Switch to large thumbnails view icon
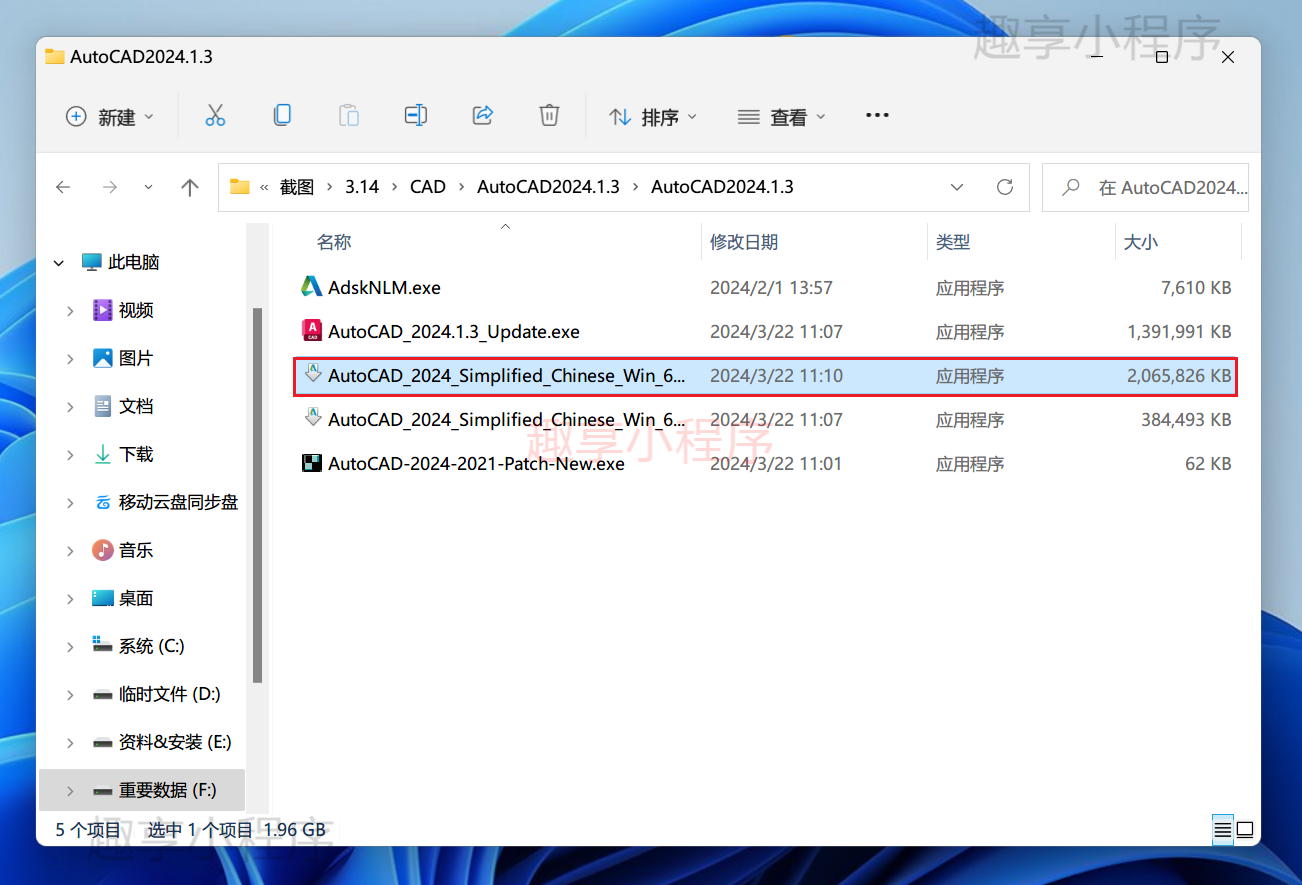The width and height of the screenshot is (1302, 885). click(x=1244, y=829)
